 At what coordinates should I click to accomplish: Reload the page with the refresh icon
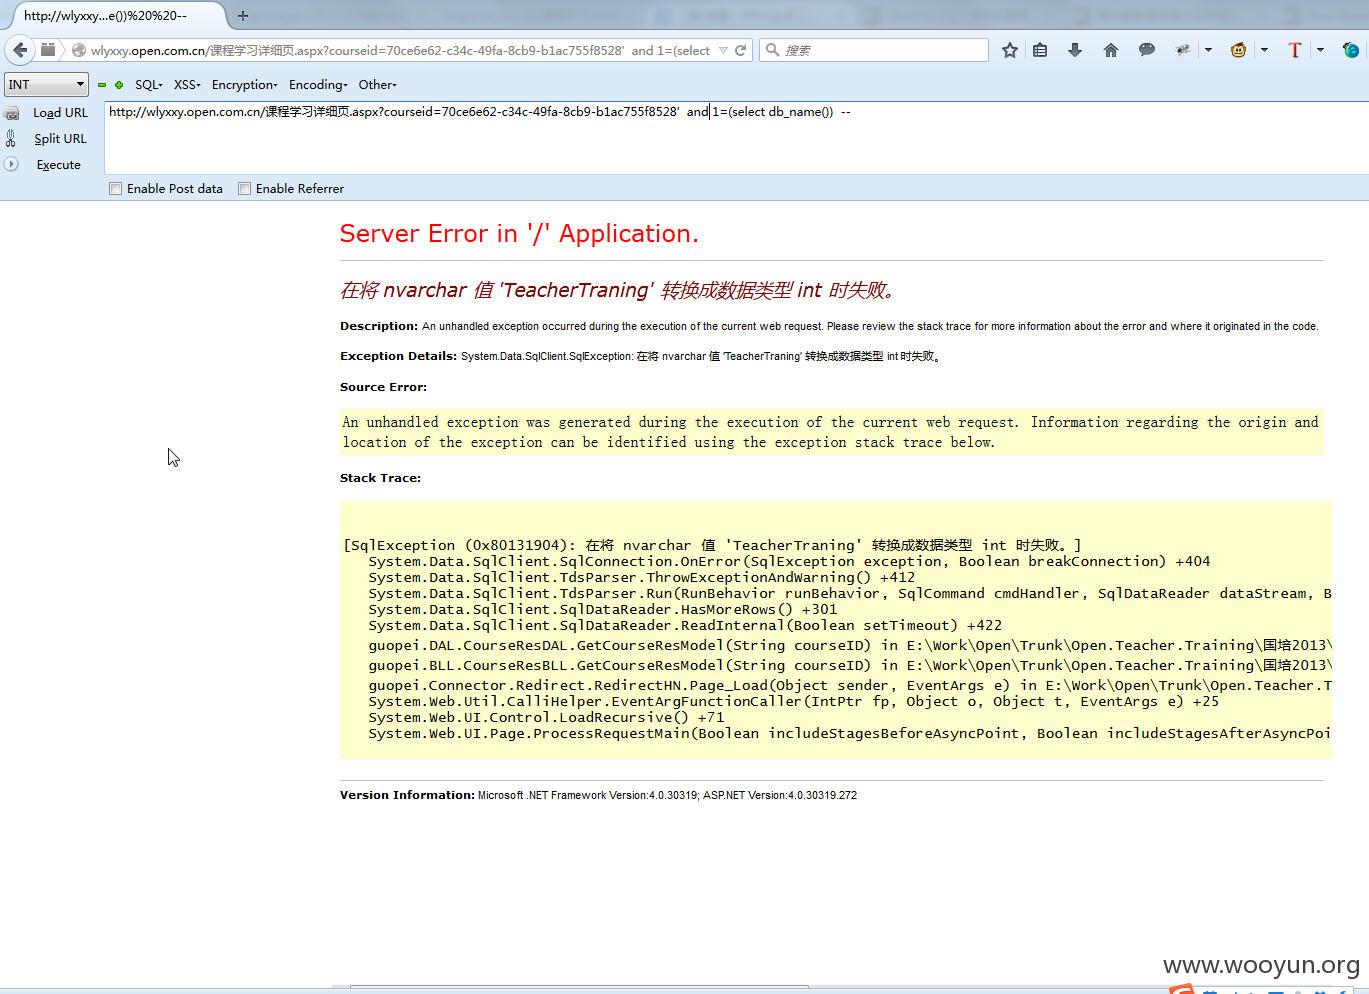click(x=741, y=50)
